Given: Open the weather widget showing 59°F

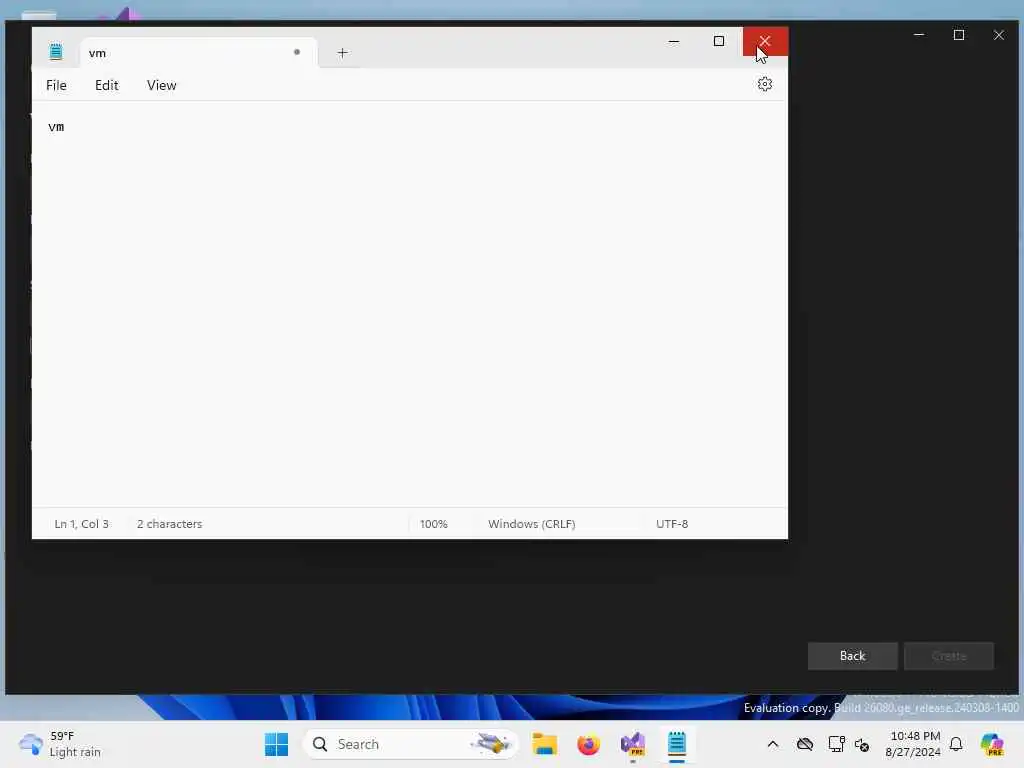Looking at the screenshot, I should [60, 744].
